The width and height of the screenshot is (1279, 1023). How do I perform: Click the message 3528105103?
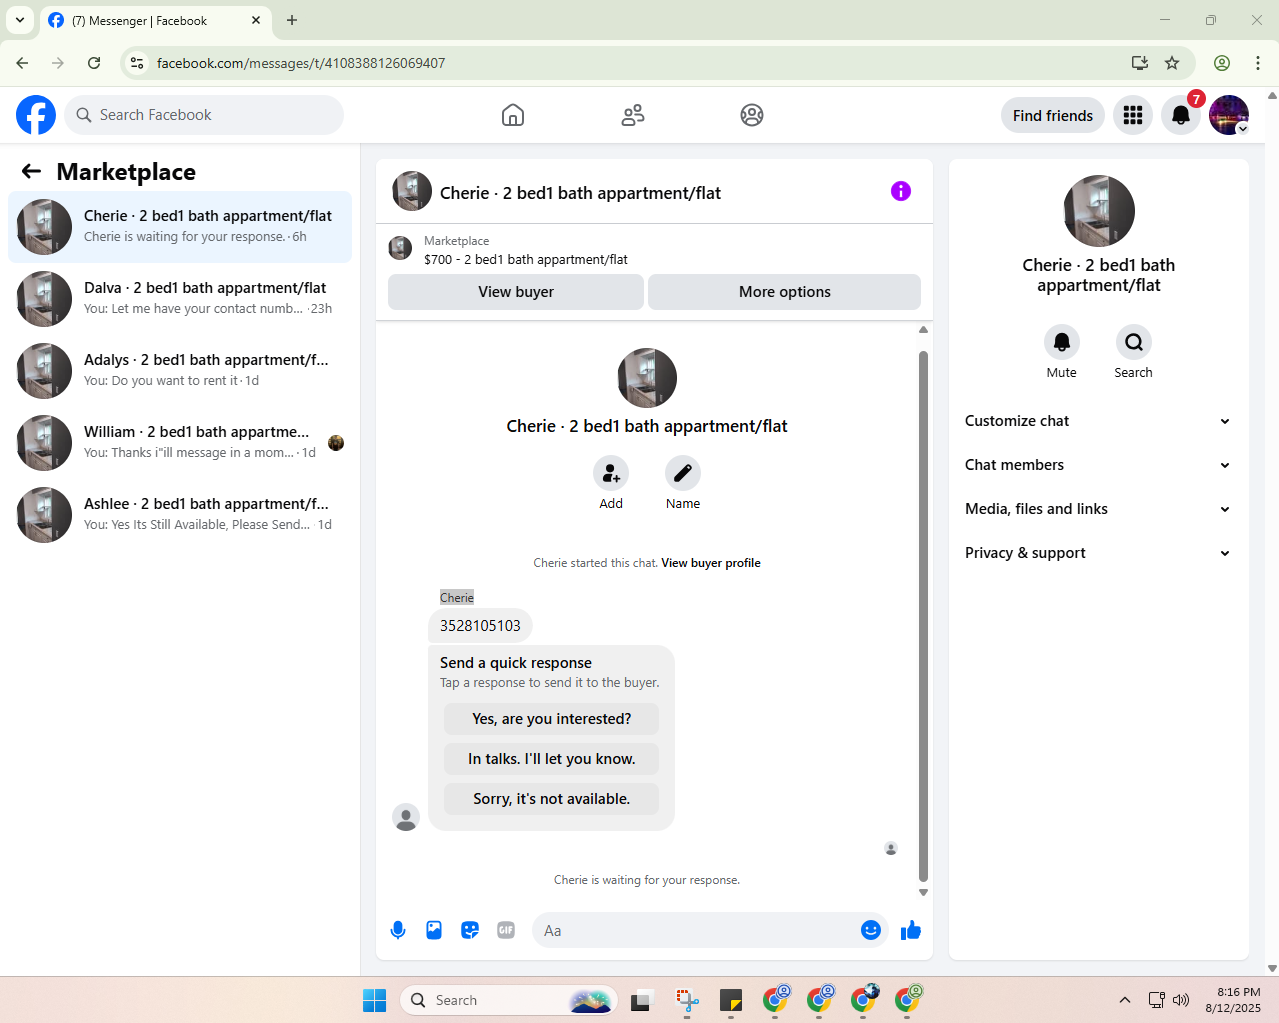(480, 626)
